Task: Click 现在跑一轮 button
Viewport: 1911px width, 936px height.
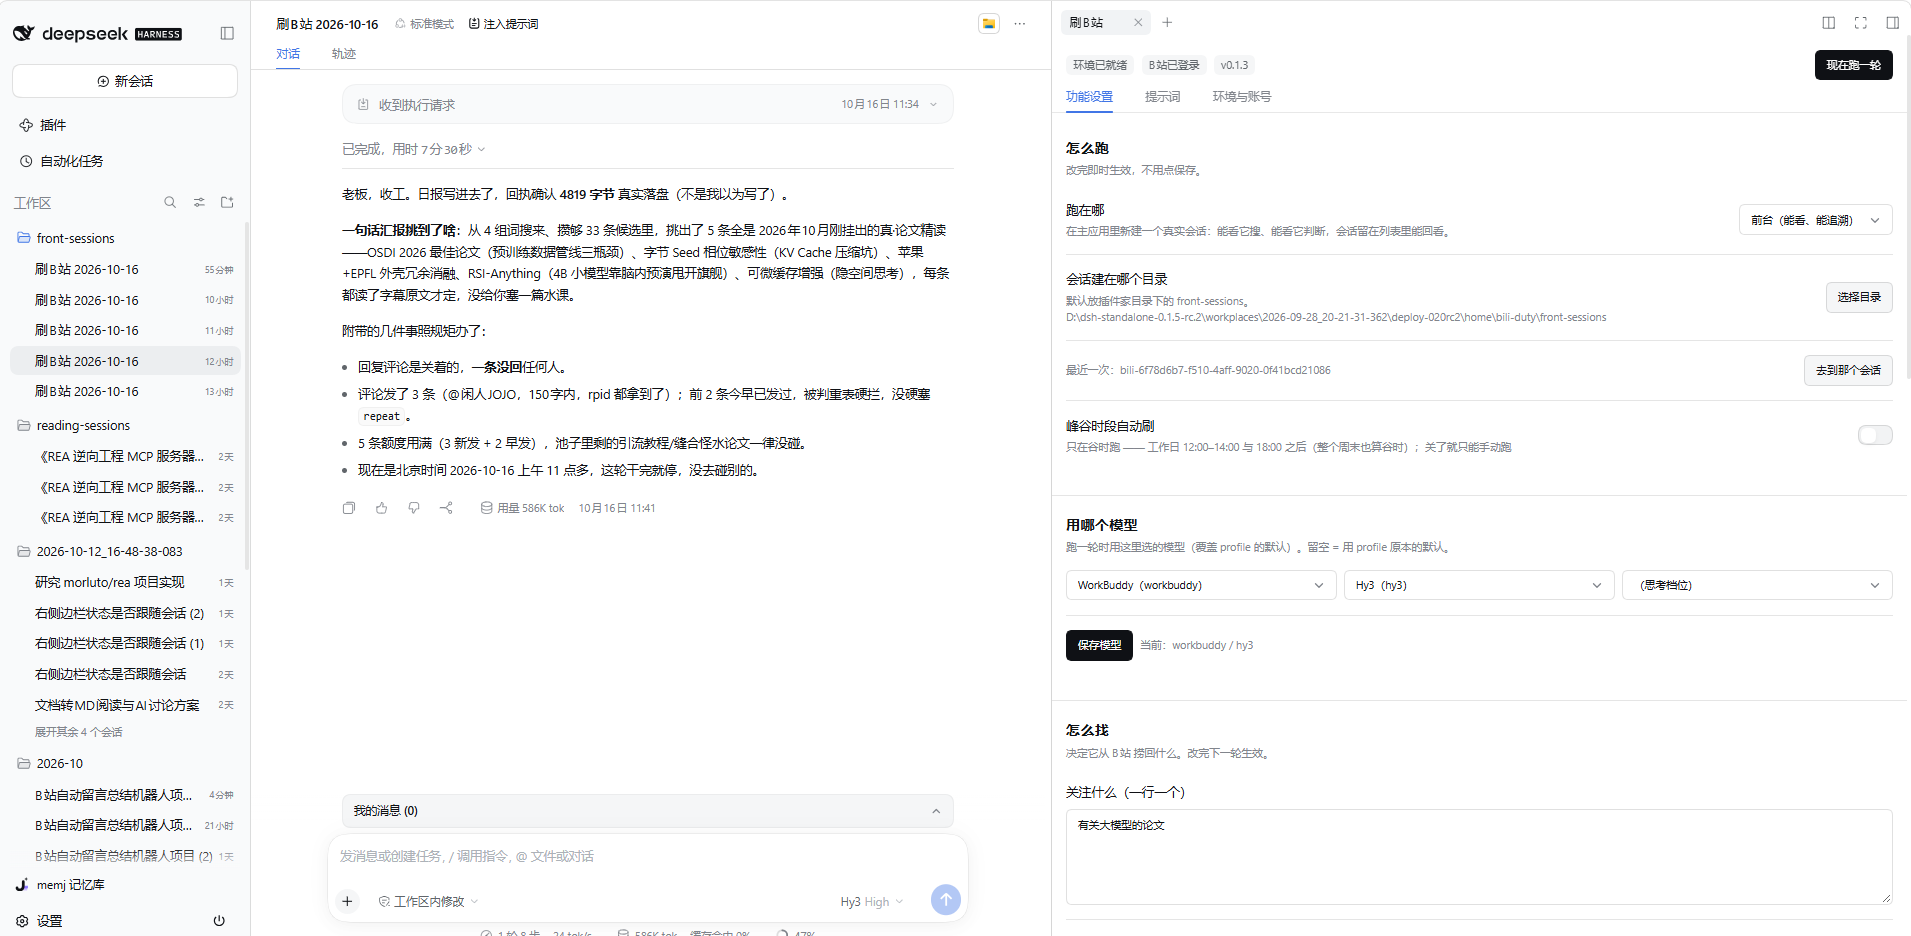Action: point(1853,65)
